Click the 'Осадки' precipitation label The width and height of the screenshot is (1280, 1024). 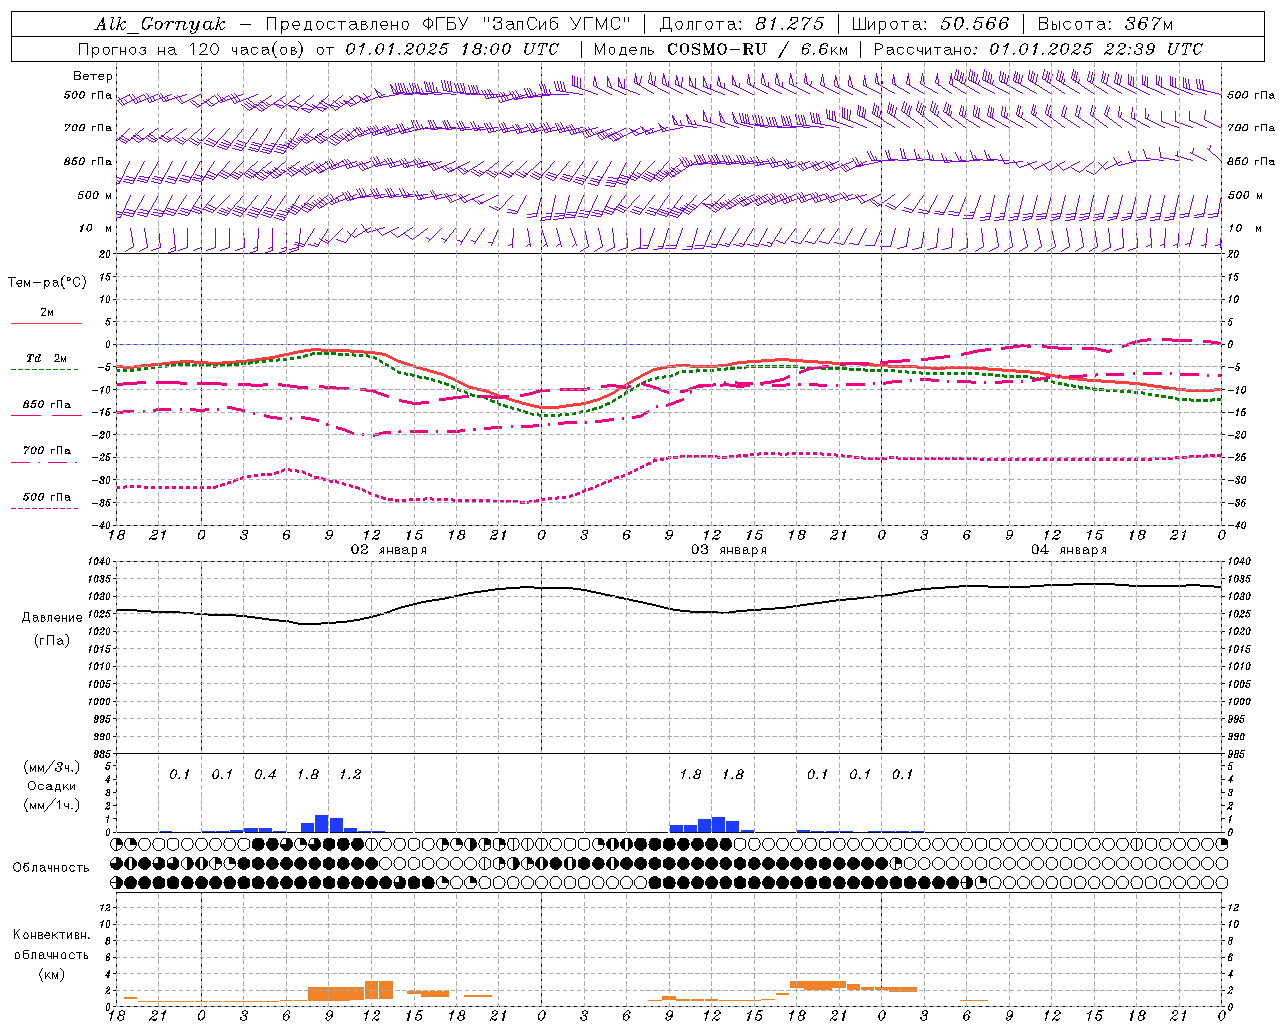tap(51, 786)
